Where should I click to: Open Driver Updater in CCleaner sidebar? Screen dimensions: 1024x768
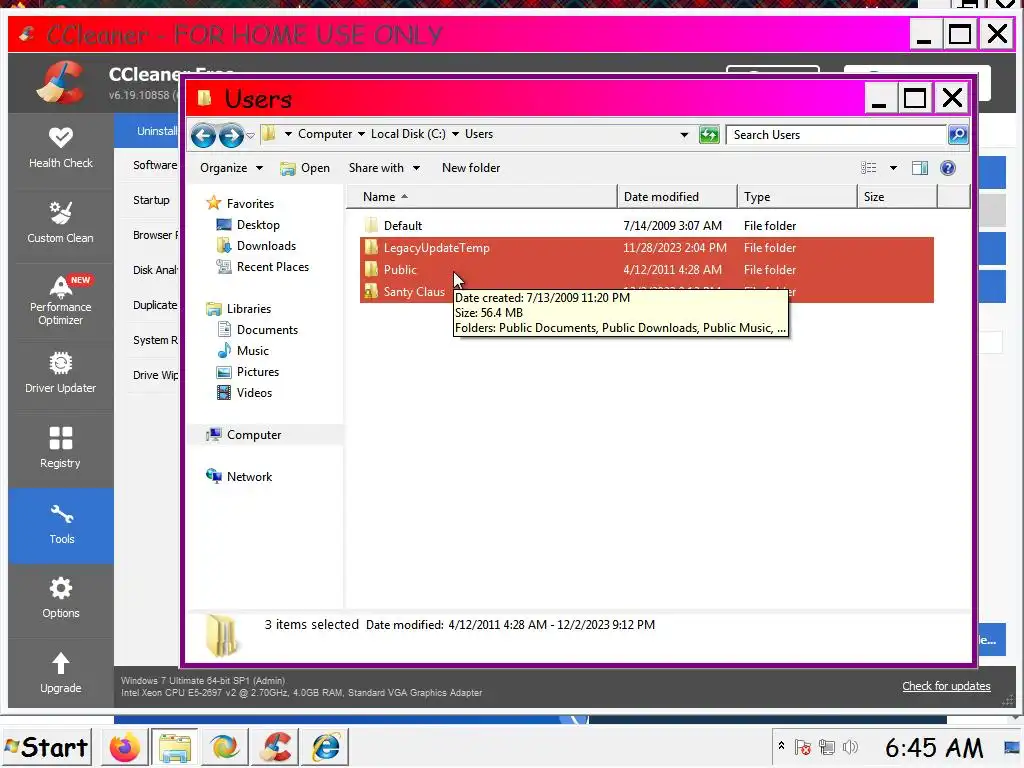61,373
